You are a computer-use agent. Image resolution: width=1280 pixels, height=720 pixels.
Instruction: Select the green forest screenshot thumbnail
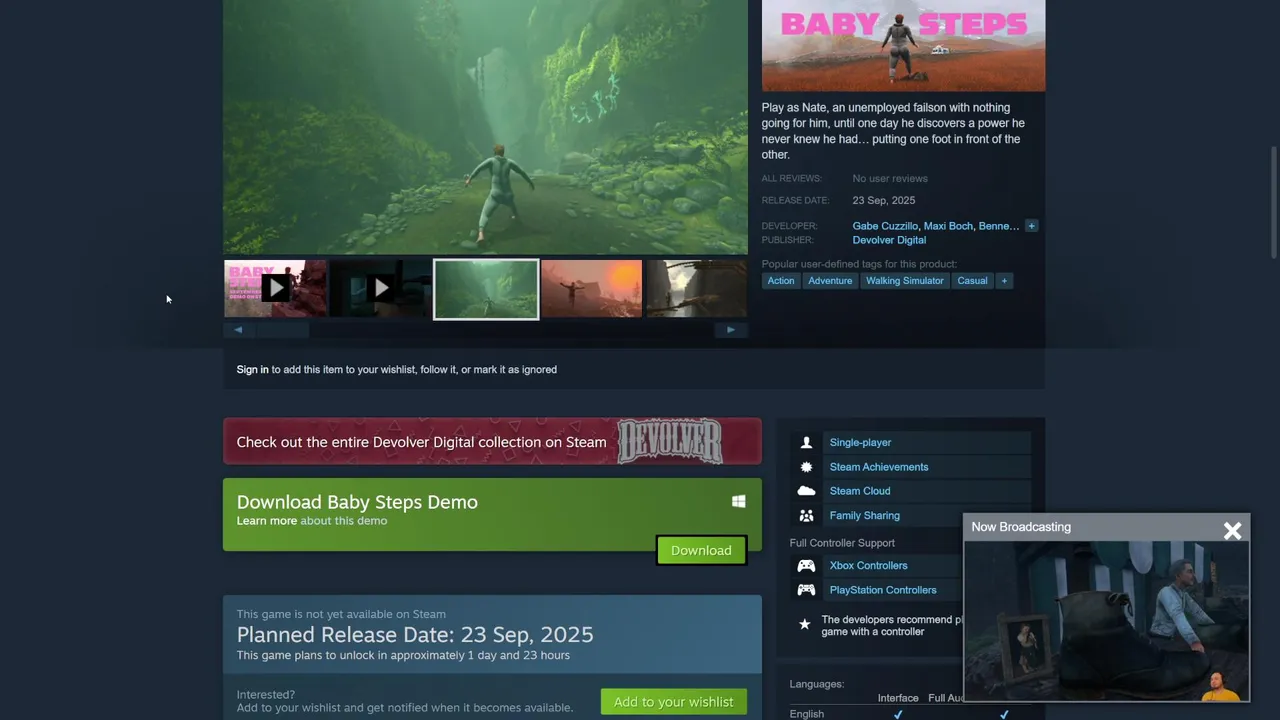click(x=486, y=289)
